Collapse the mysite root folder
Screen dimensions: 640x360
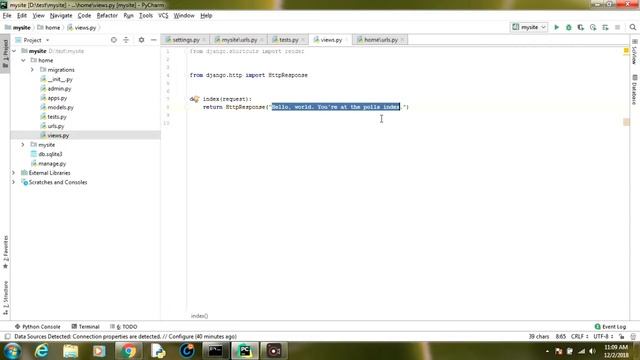click(x=14, y=51)
